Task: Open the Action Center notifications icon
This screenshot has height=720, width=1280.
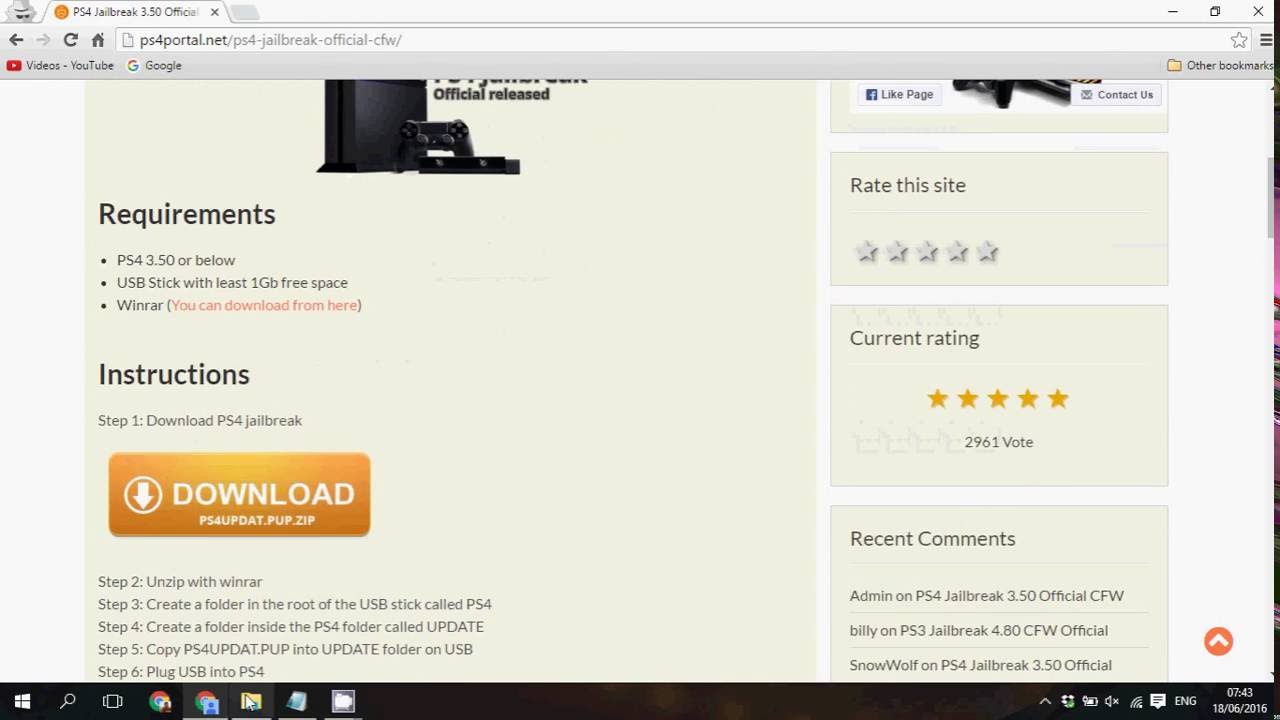Action: [x=1158, y=701]
